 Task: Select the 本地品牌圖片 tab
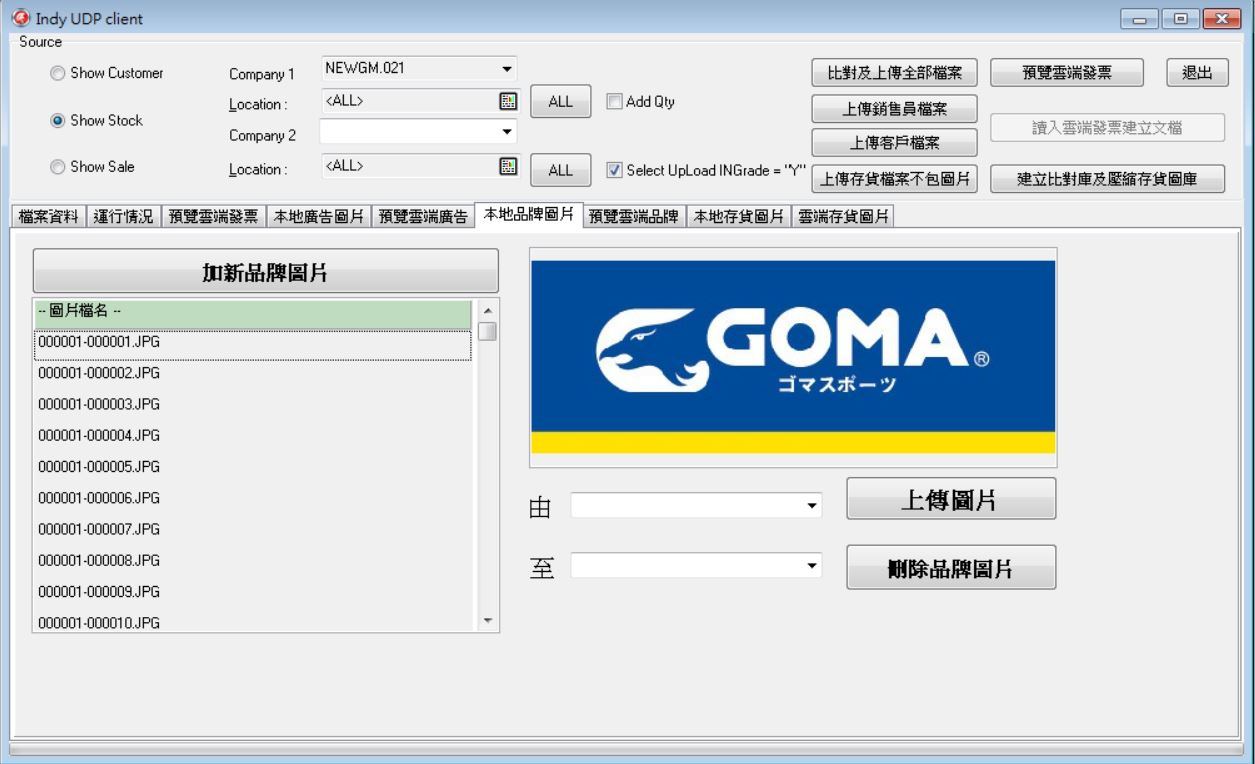click(x=528, y=215)
